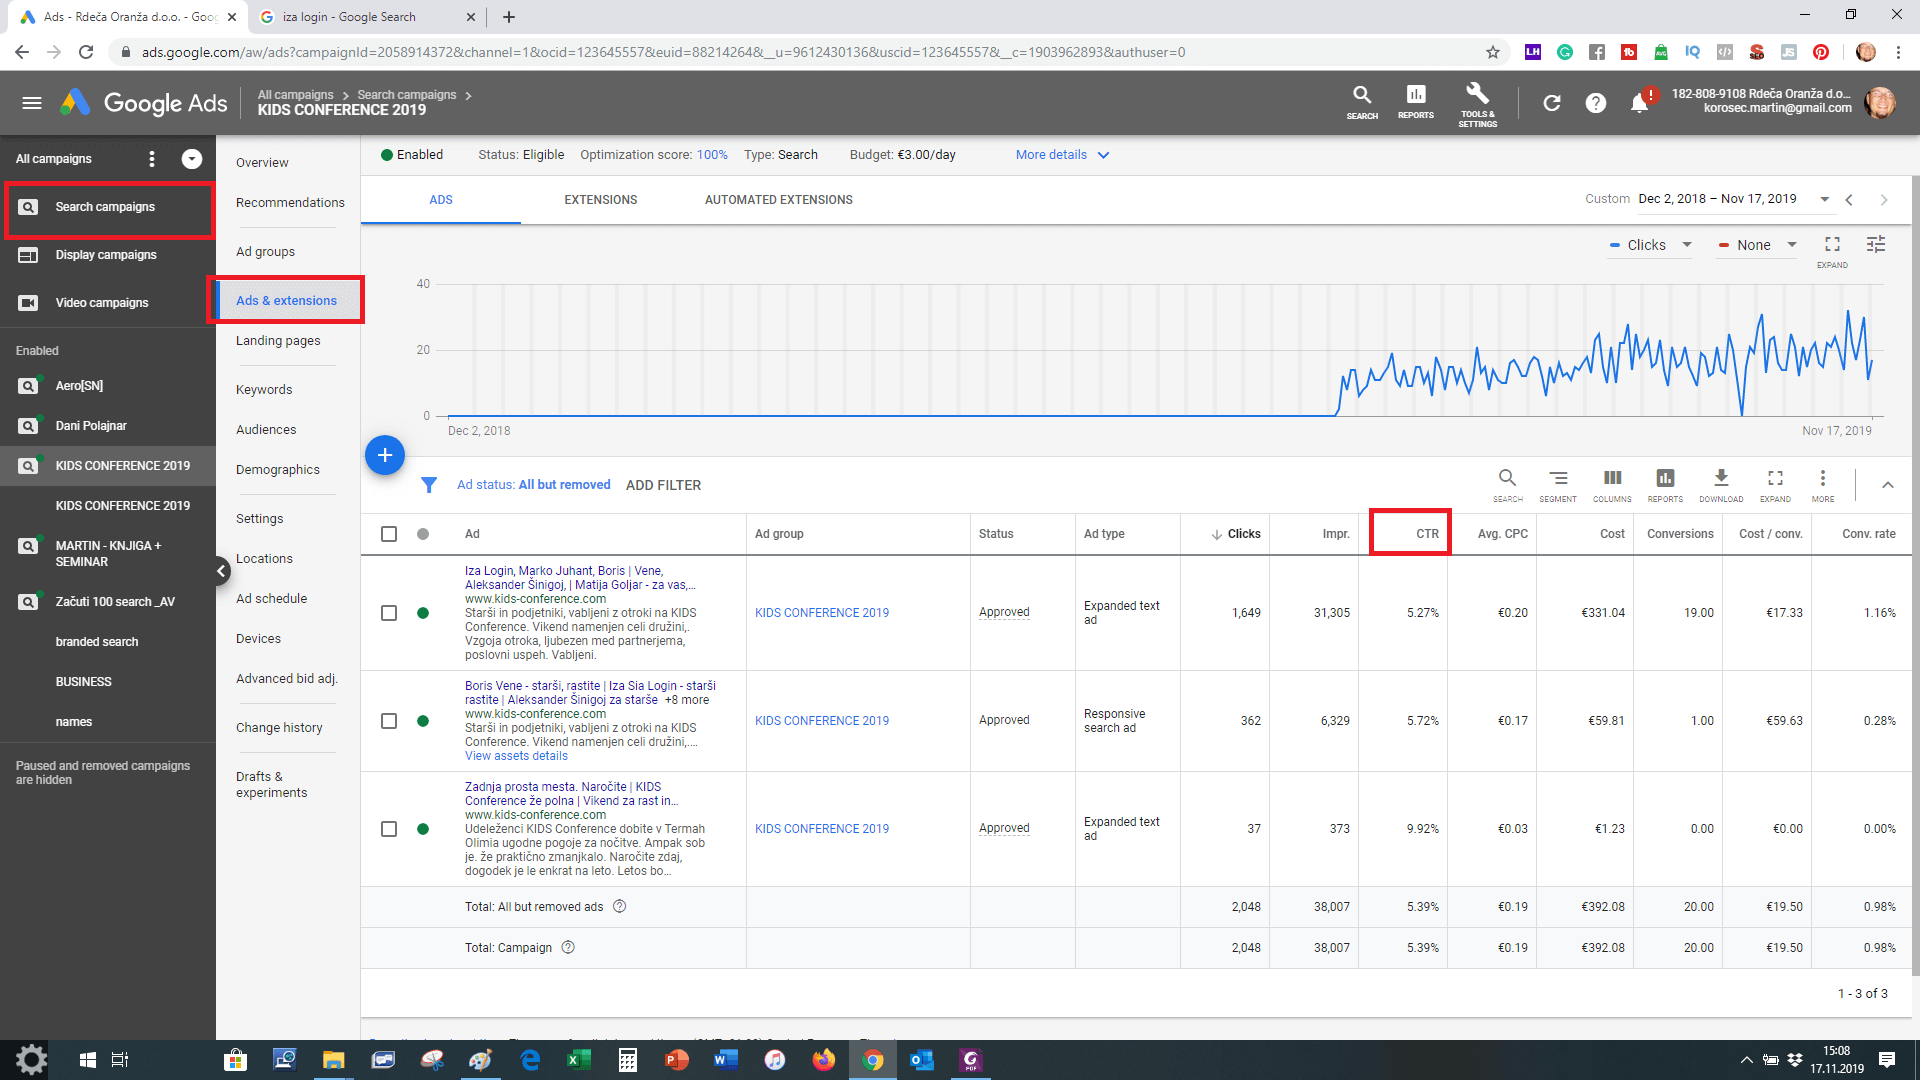This screenshot has height=1080, width=1920.
Task: Sort table by CTR column header
Action: click(x=1426, y=534)
